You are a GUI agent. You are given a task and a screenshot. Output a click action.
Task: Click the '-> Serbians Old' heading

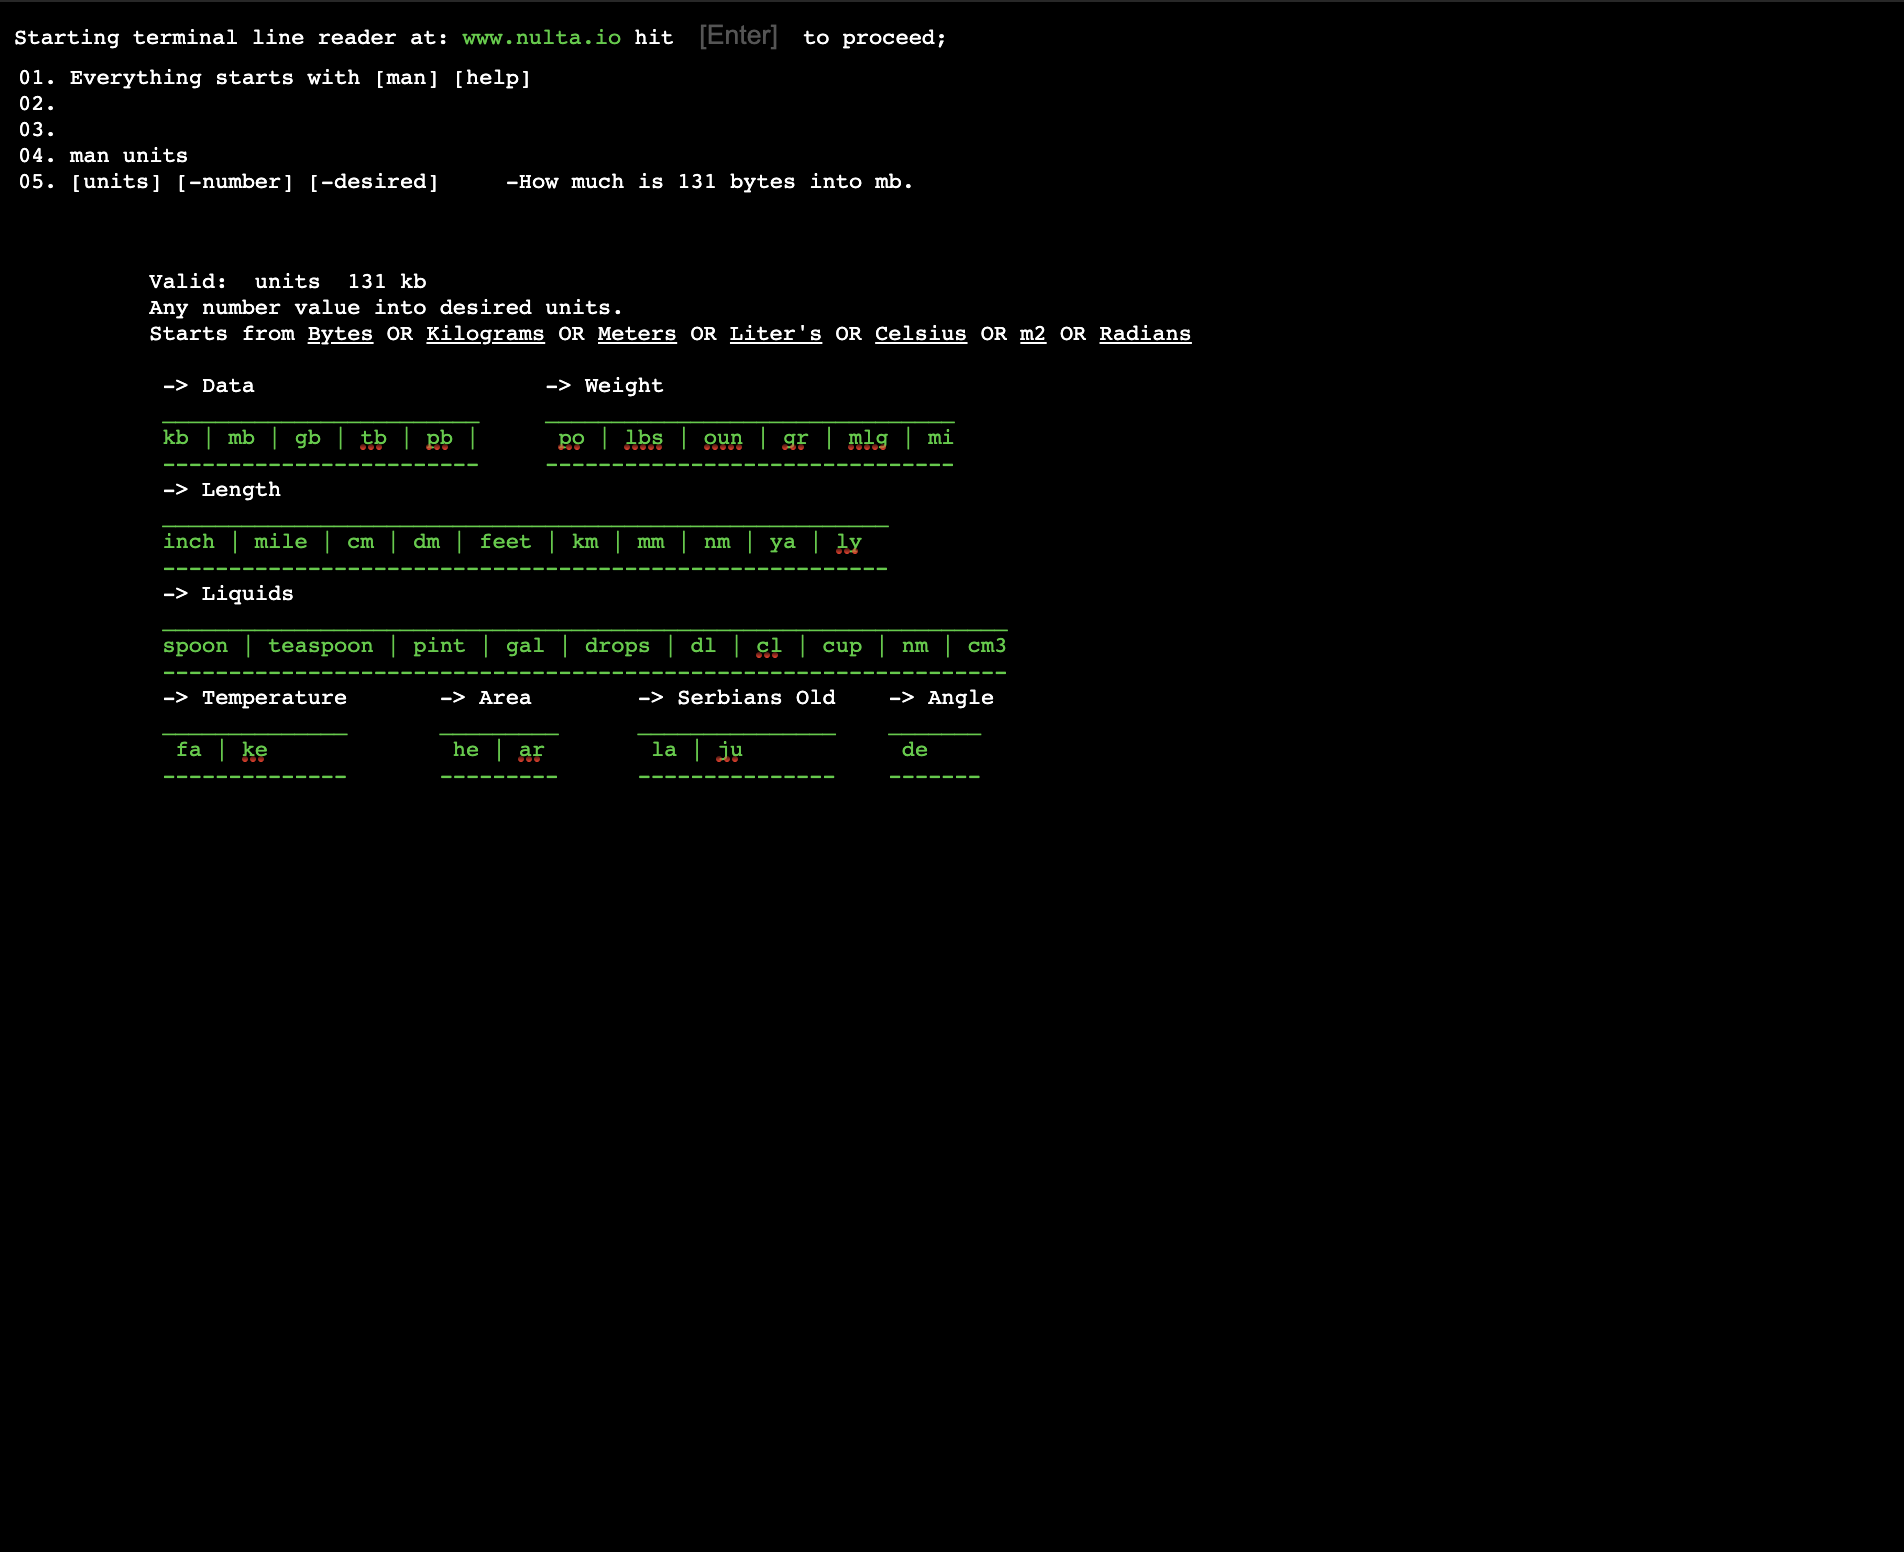point(737,698)
